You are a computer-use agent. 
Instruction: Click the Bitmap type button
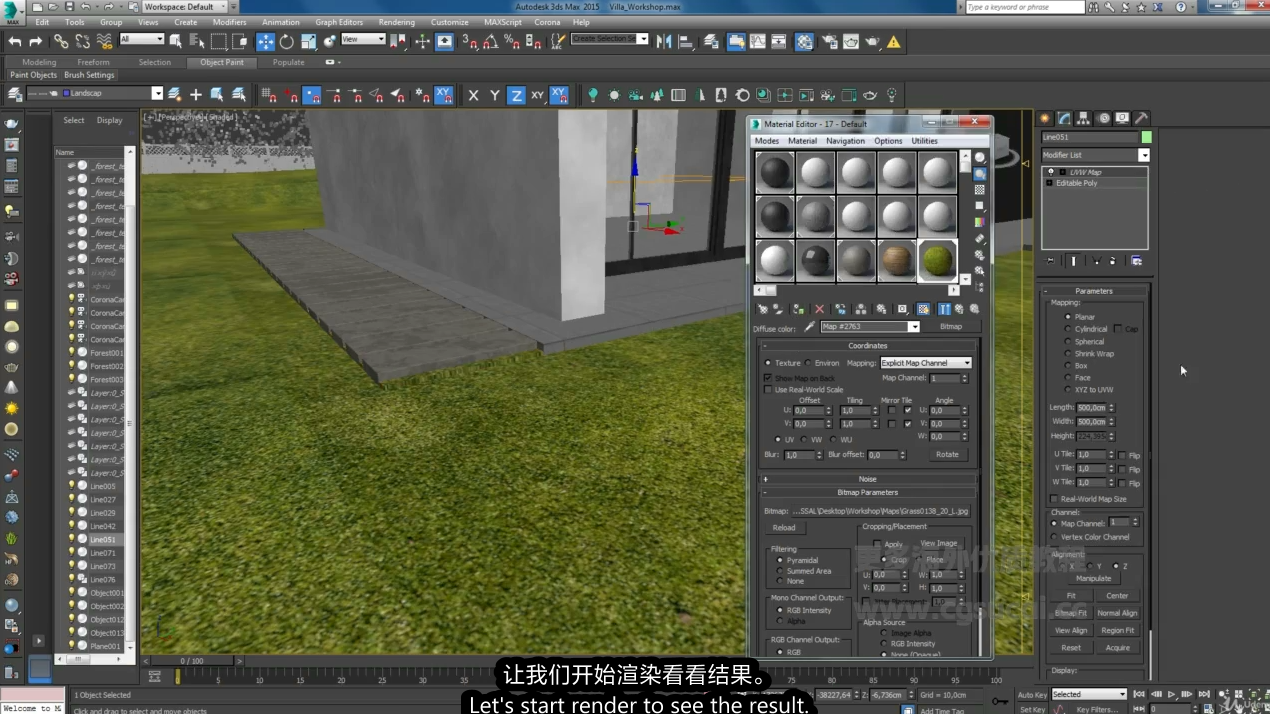coord(951,327)
